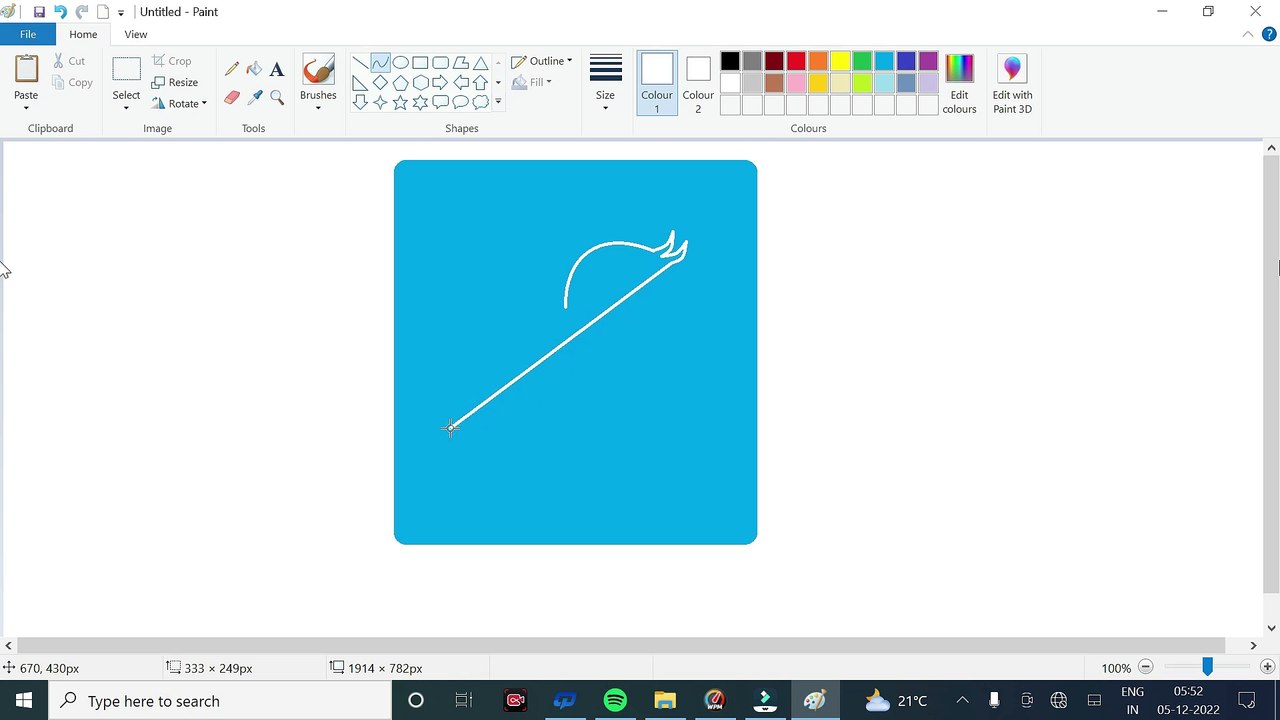The width and height of the screenshot is (1280, 720).
Task: Activate Colour 1 foreground selector
Action: (657, 82)
